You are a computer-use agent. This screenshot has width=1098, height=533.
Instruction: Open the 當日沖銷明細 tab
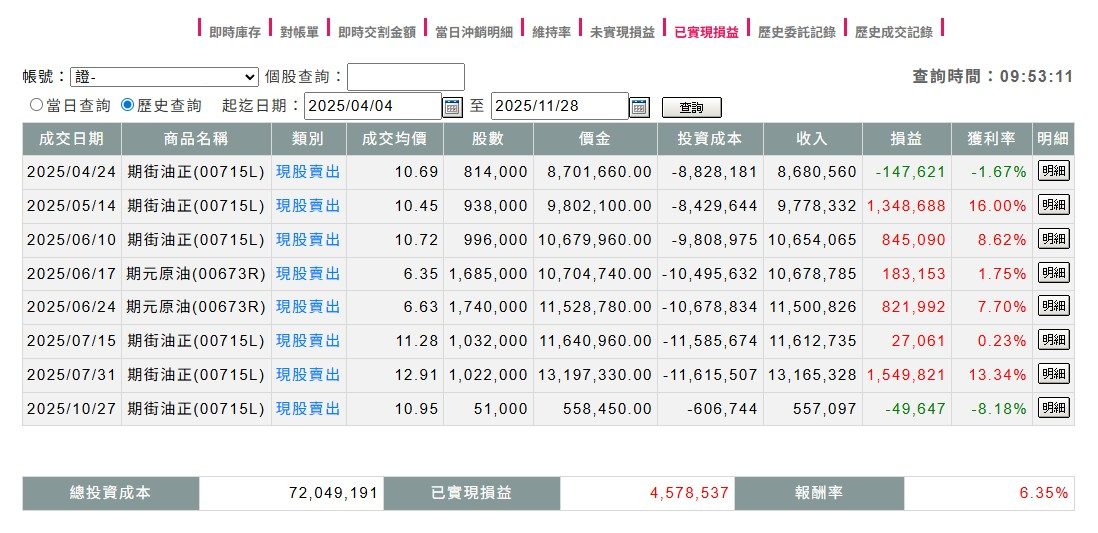[x=474, y=32]
